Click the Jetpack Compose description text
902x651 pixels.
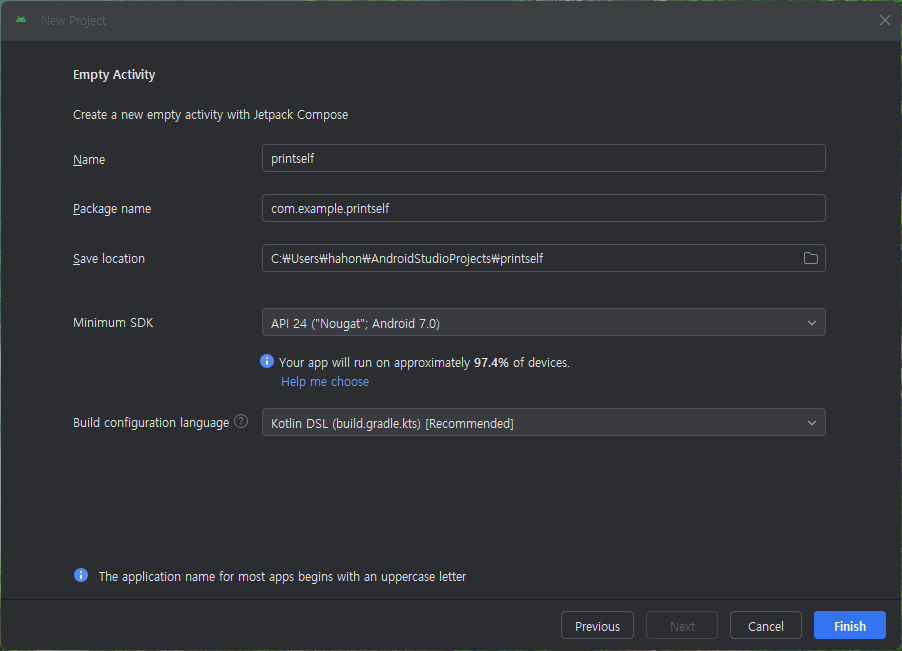click(211, 114)
